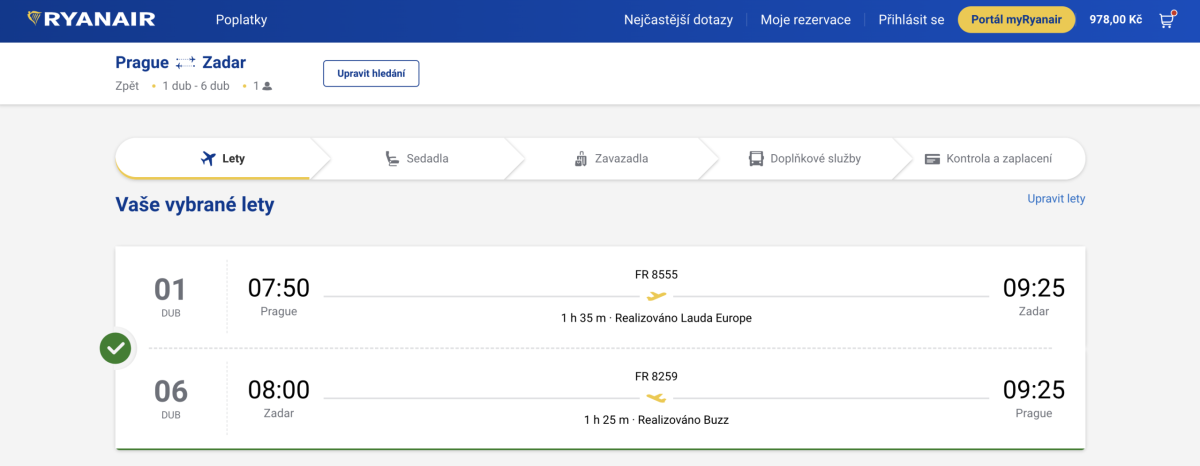Click the plane icon on flight FR 8259
The height and width of the screenshot is (466, 1200).
(656, 398)
